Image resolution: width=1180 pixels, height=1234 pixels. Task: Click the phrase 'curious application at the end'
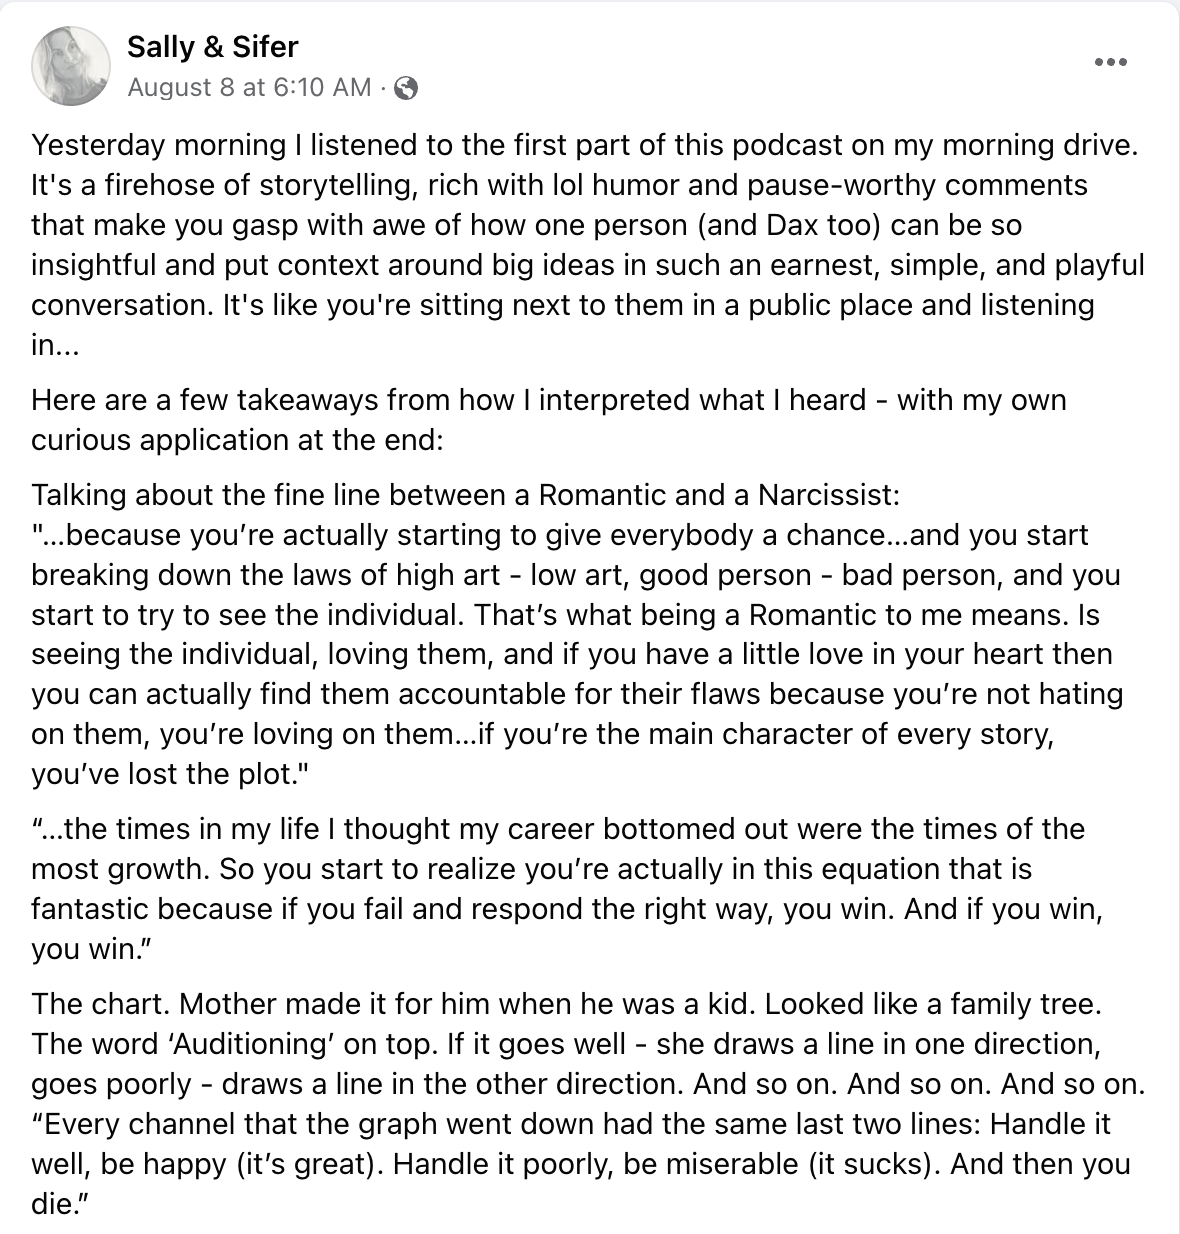(x=236, y=440)
